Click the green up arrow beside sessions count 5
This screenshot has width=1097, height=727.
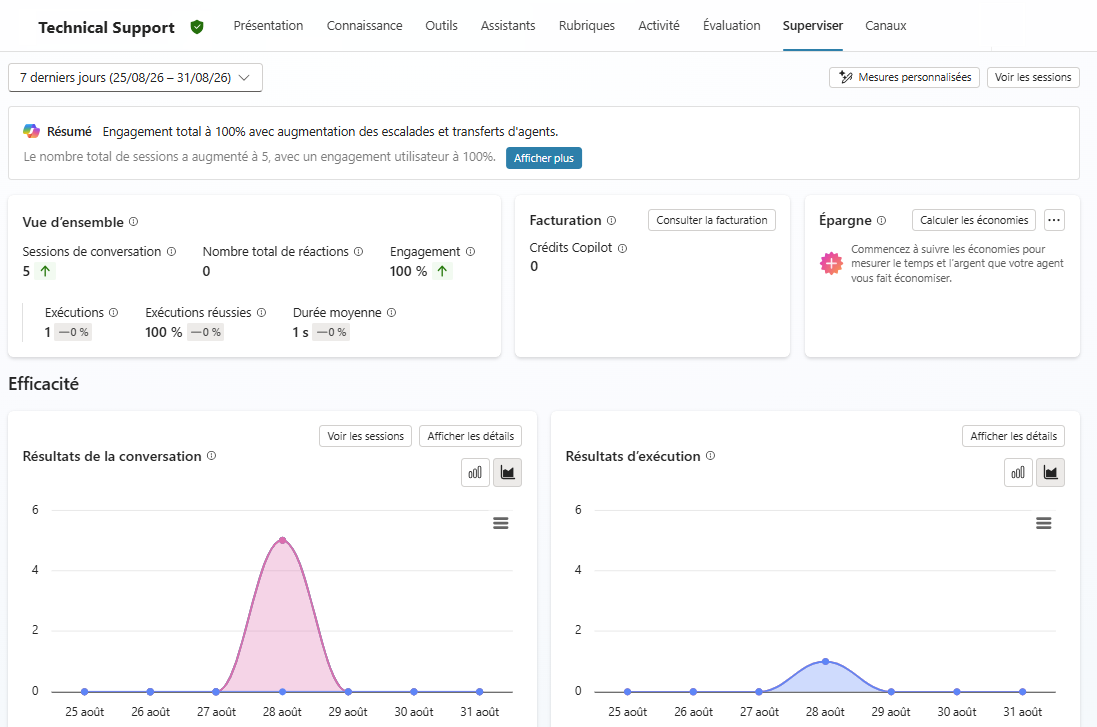click(x=45, y=271)
